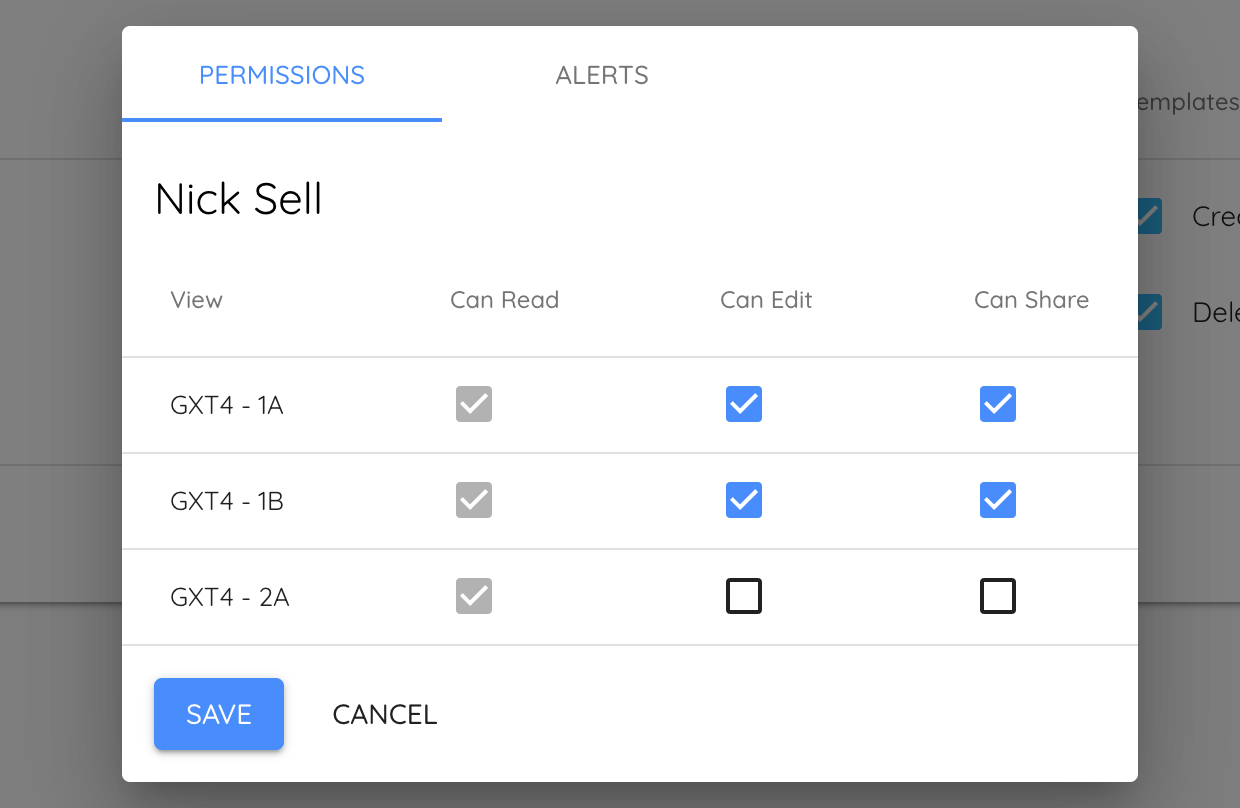1240x808 pixels.
Task: Save the permission changes
Action: [219, 714]
